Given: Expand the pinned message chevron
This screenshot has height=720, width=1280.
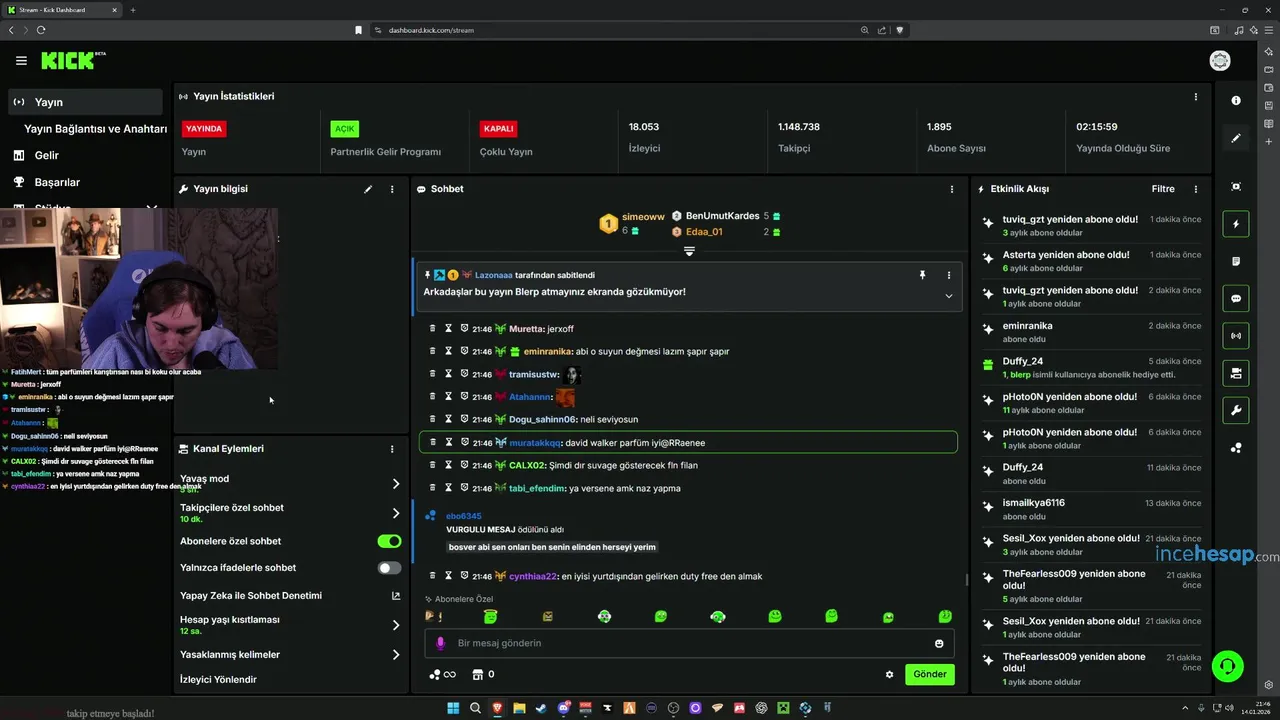Looking at the screenshot, I should pyautogui.click(x=949, y=296).
